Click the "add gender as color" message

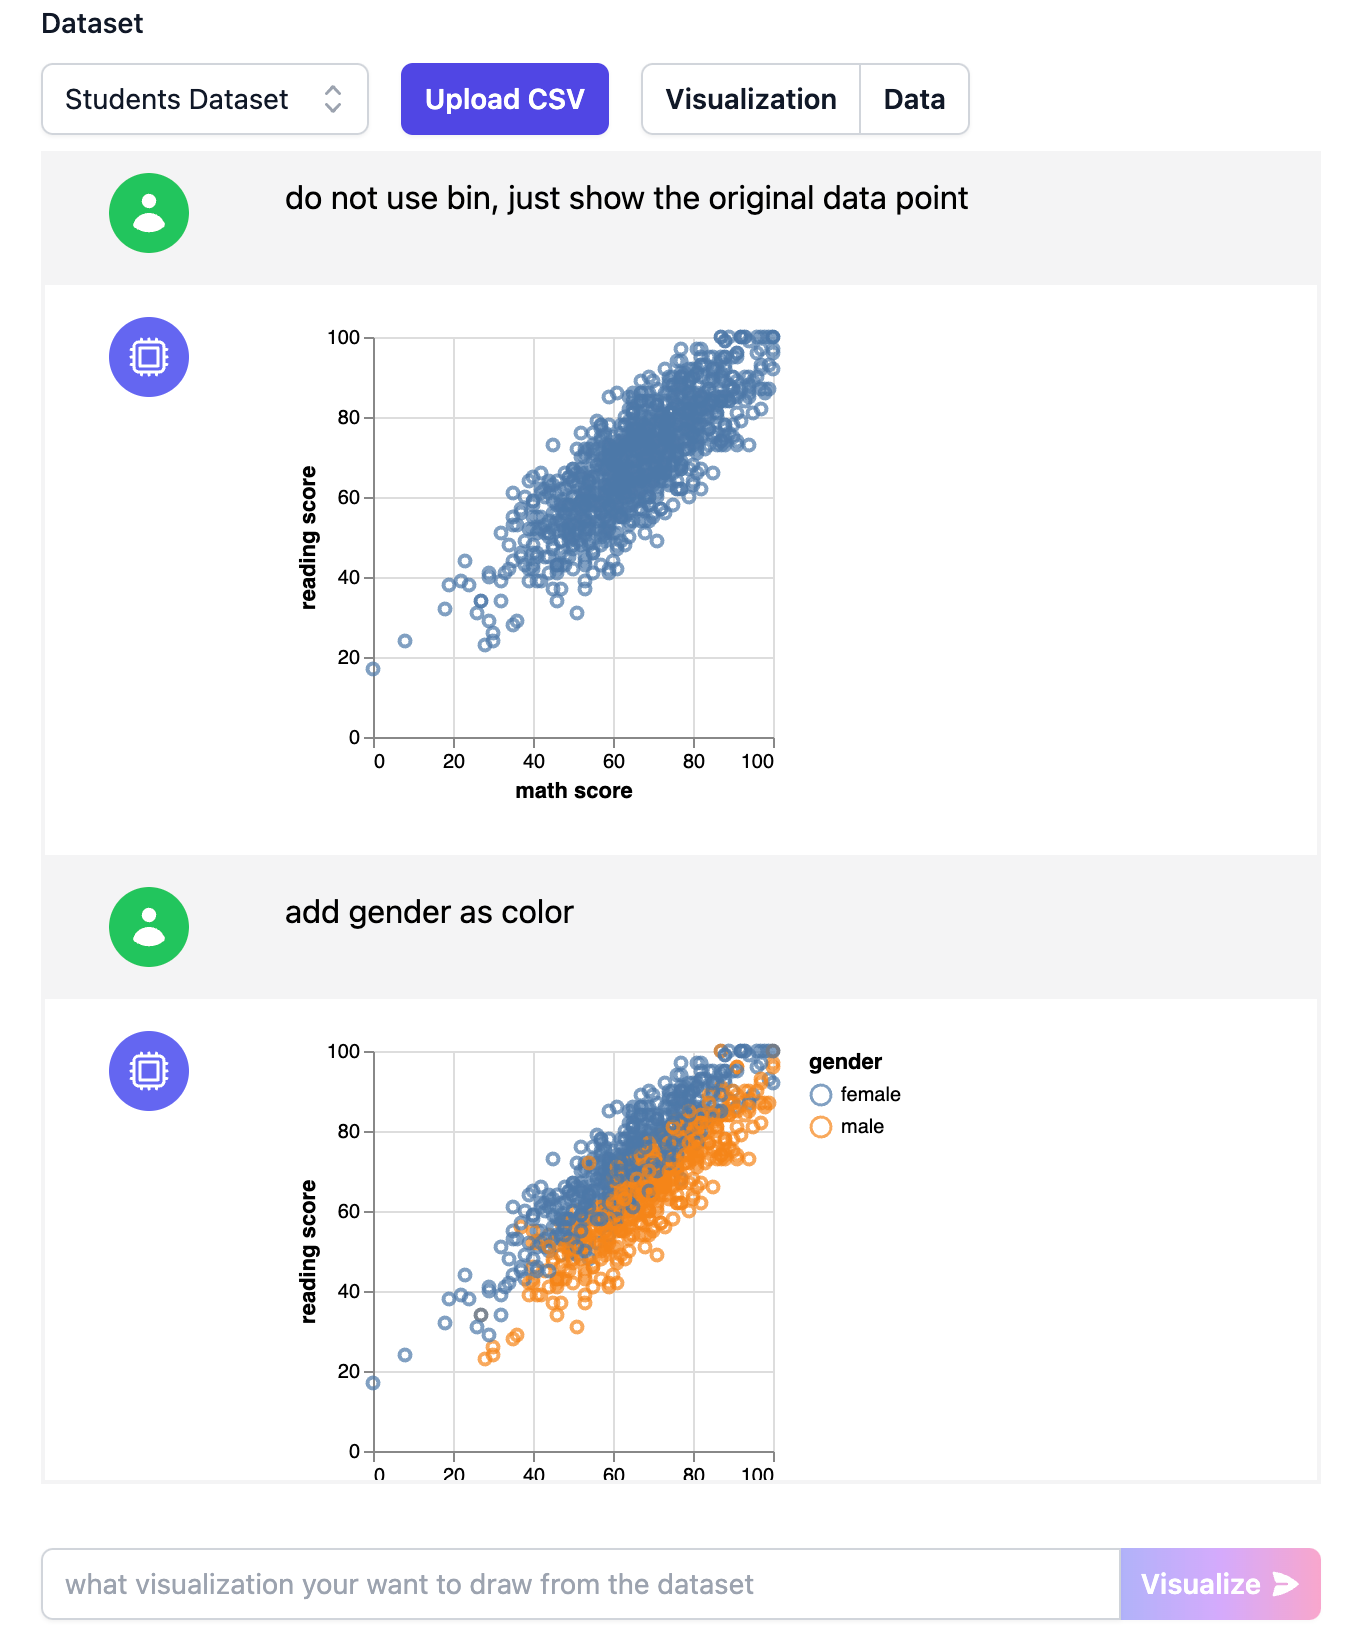(x=429, y=912)
